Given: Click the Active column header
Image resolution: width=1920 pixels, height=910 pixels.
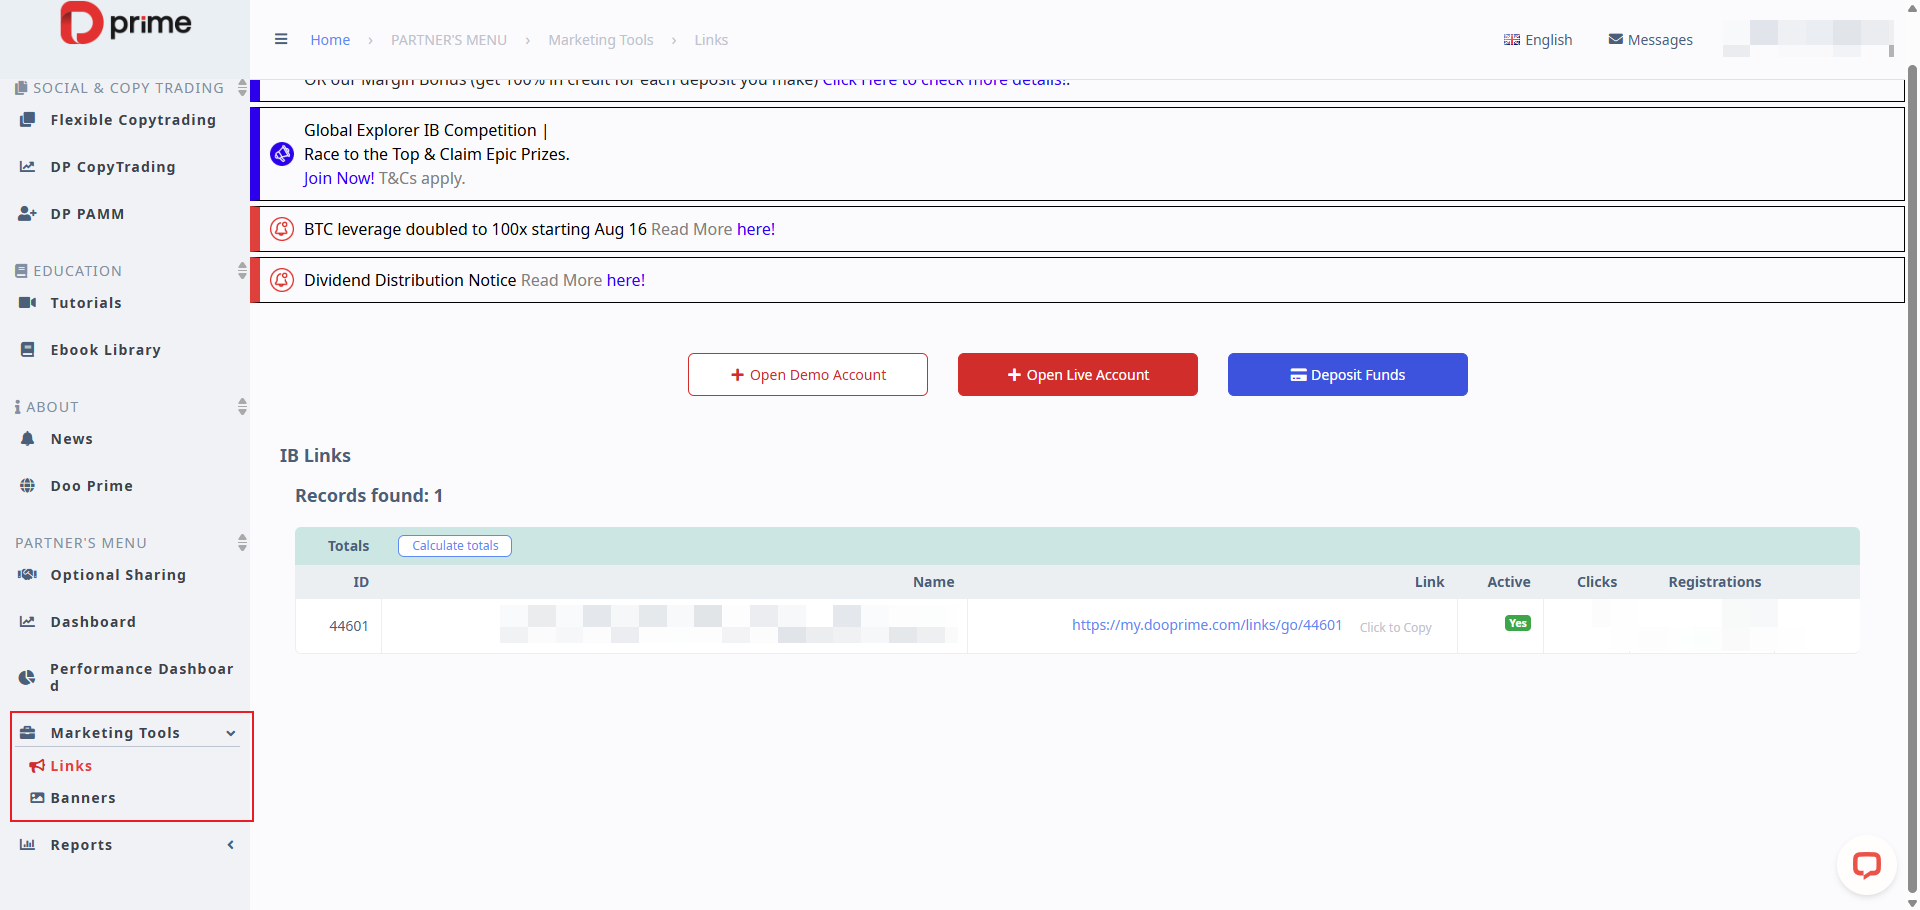Looking at the screenshot, I should pos(1509,582).
